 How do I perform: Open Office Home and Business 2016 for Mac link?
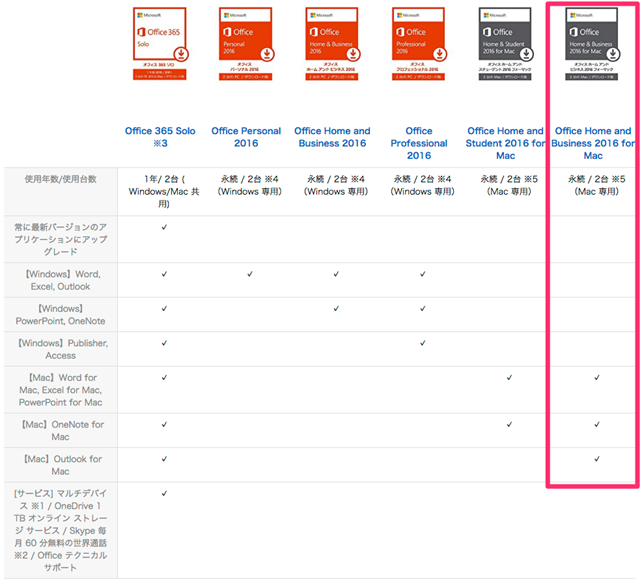point(593,143)
